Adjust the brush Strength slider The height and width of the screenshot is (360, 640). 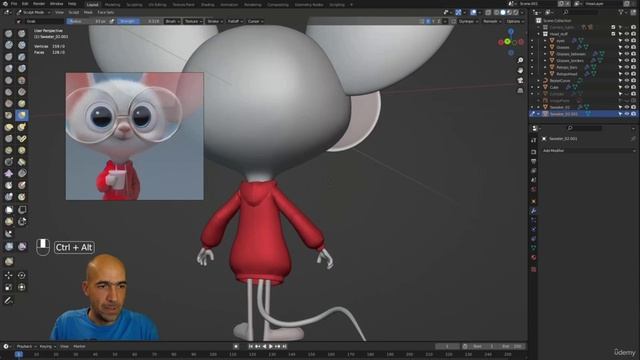[x=139, y=21]
